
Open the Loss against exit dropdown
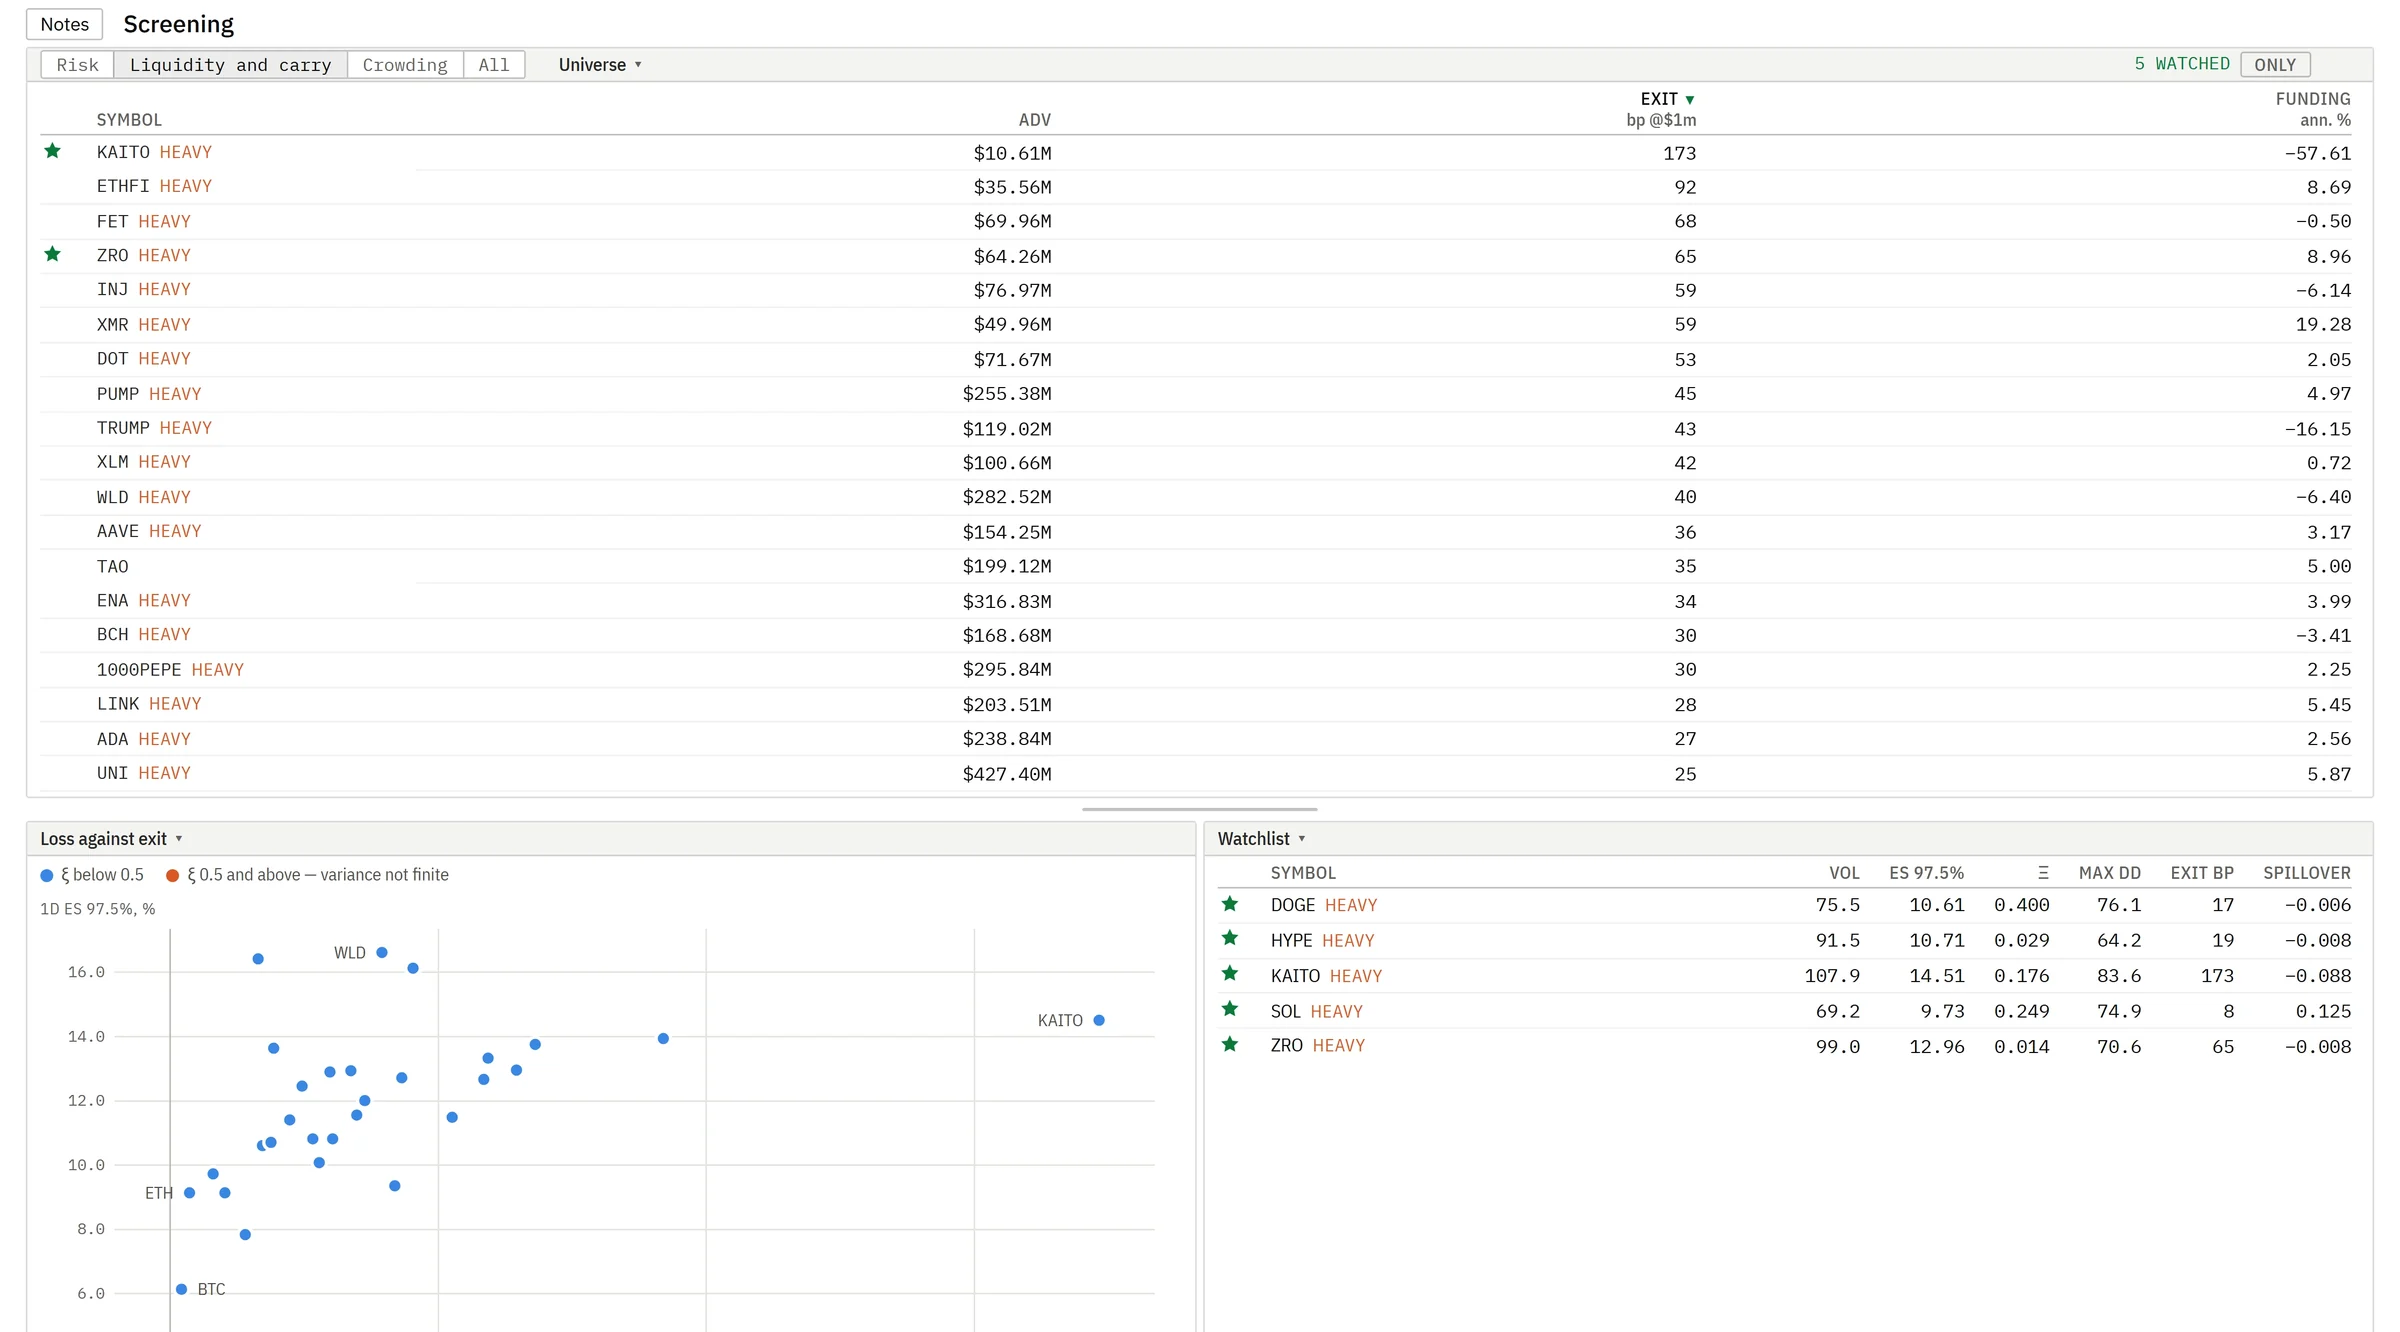tap(111, 839)
